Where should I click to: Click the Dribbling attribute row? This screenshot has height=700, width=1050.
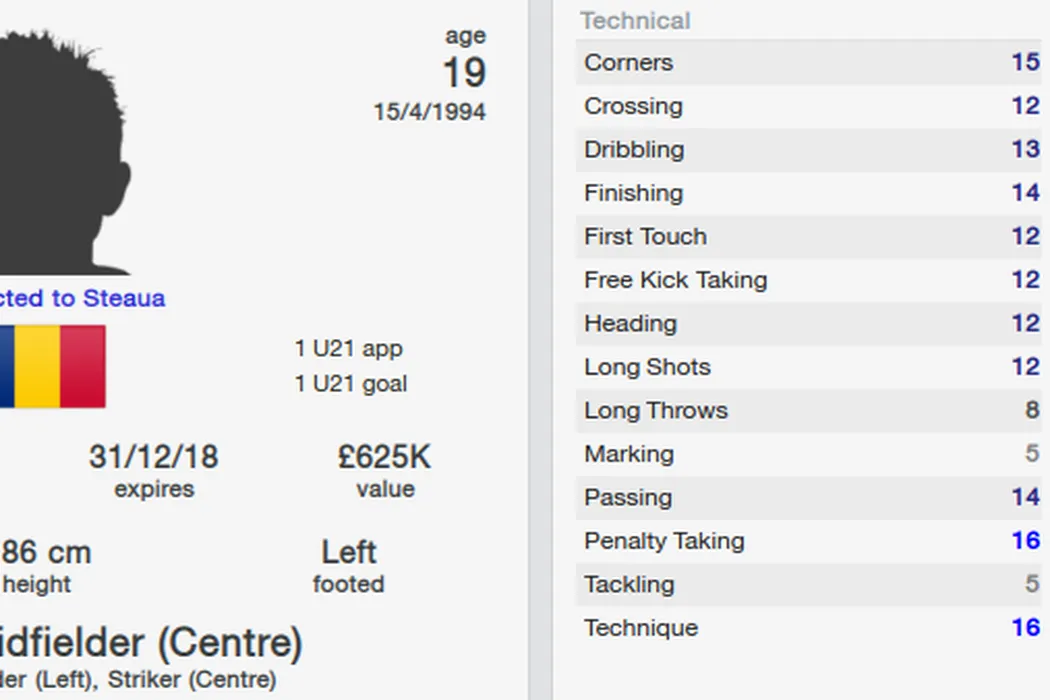coord(808,149)
